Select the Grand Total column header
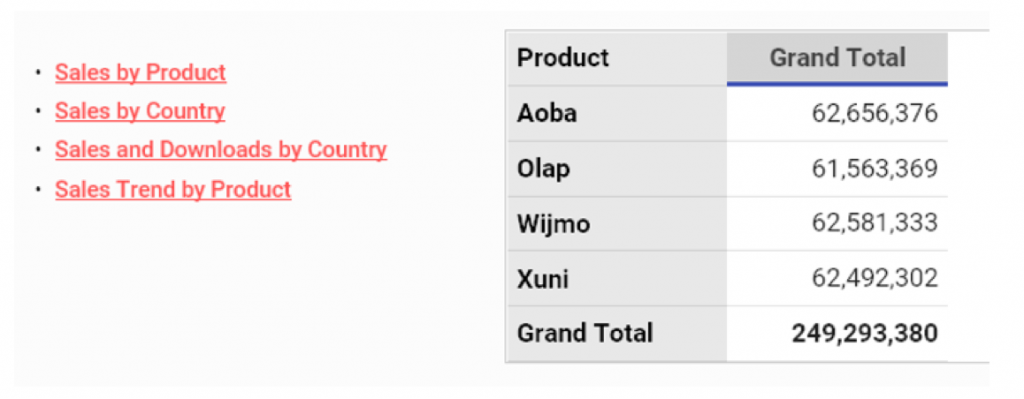Screen dimensions: 1024x399 [x=837, y=58]
